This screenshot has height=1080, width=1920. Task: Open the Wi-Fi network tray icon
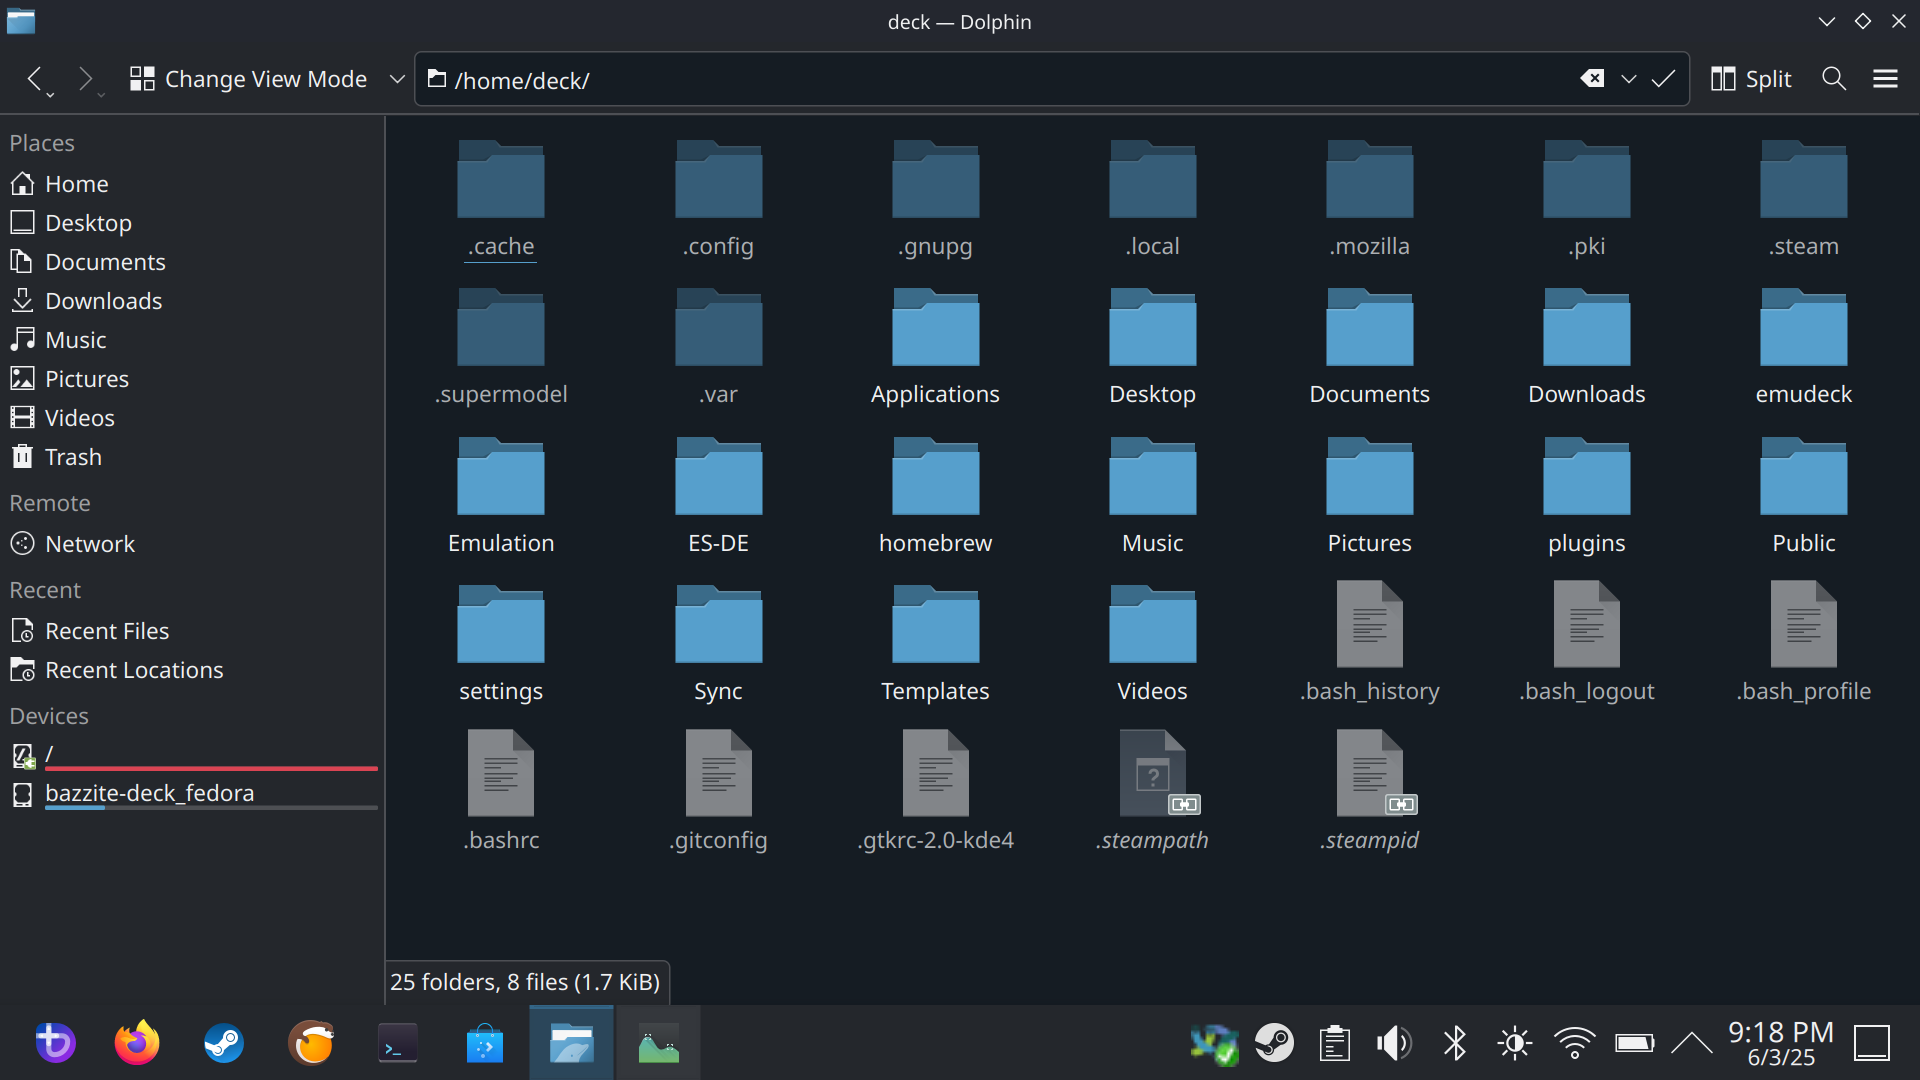[1574, 1043]
